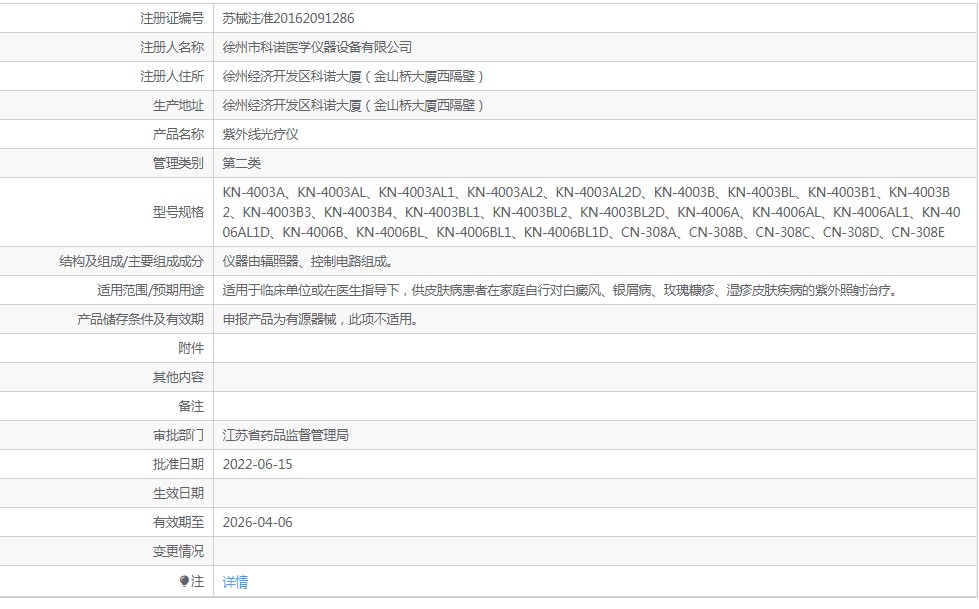Select product name 紫外线光疗仪
The image size is (979, 609).
coord(260,134)
